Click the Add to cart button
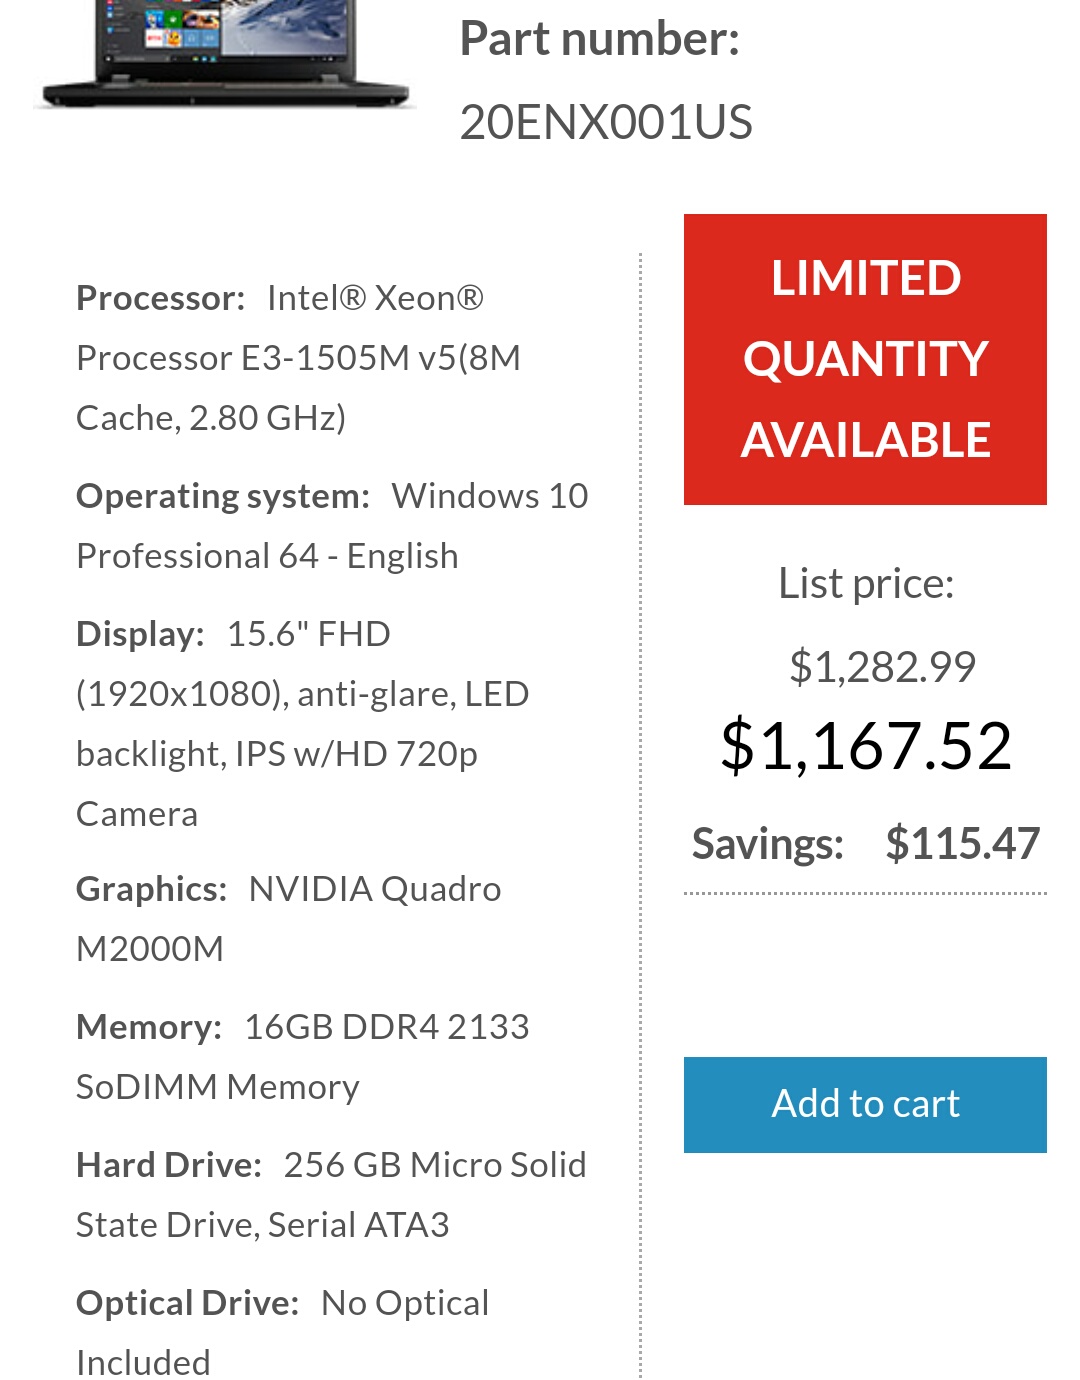Viewport: 1080px width, 1380px height. pos(865,1104)
